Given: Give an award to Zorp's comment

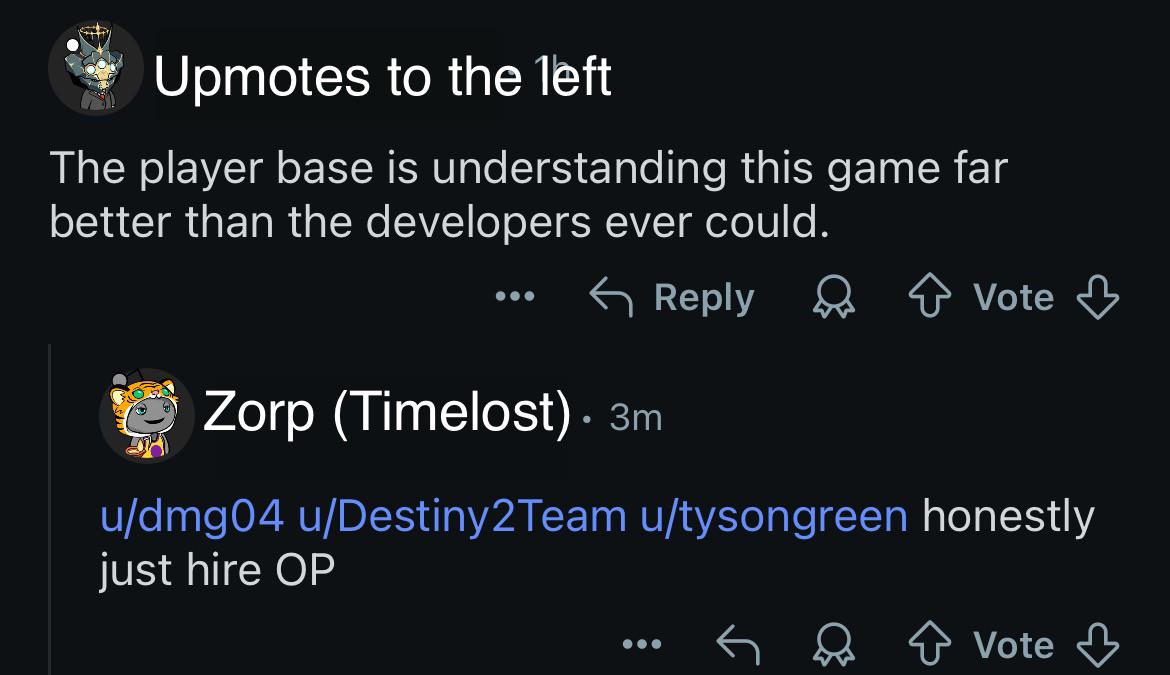Looking at the screenshot, I should pos(833,644).
